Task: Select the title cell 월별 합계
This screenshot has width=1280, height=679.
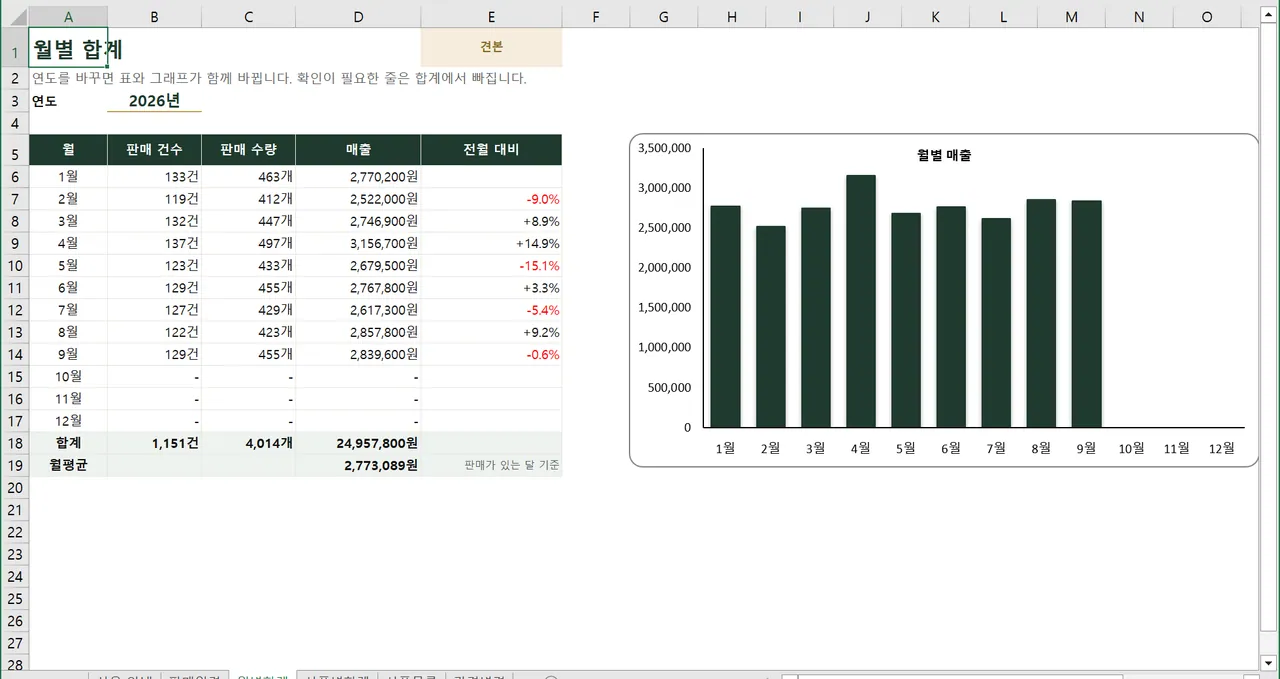Action: coord(68,48)
